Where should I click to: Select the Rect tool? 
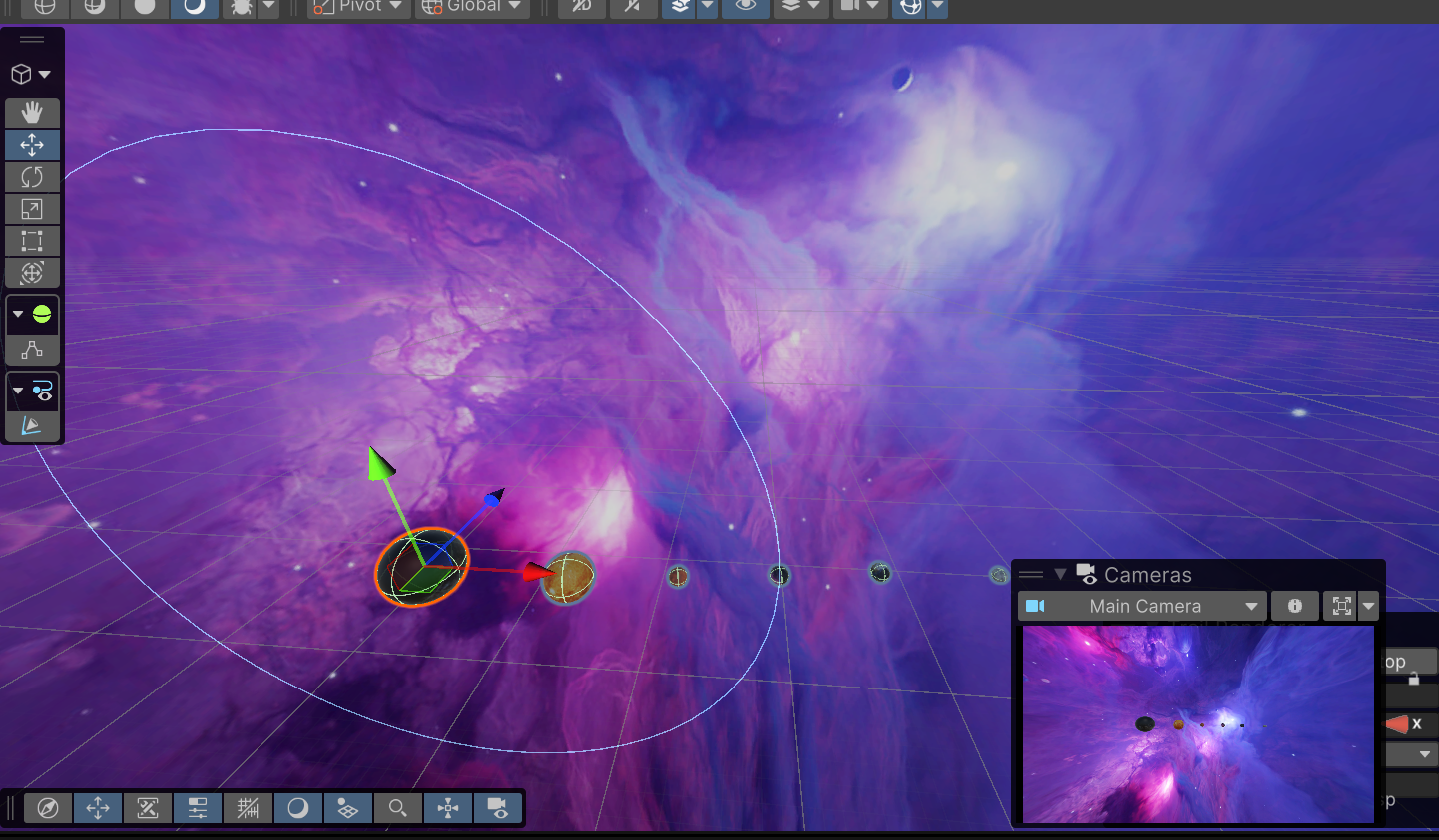(x=32, y=241)
